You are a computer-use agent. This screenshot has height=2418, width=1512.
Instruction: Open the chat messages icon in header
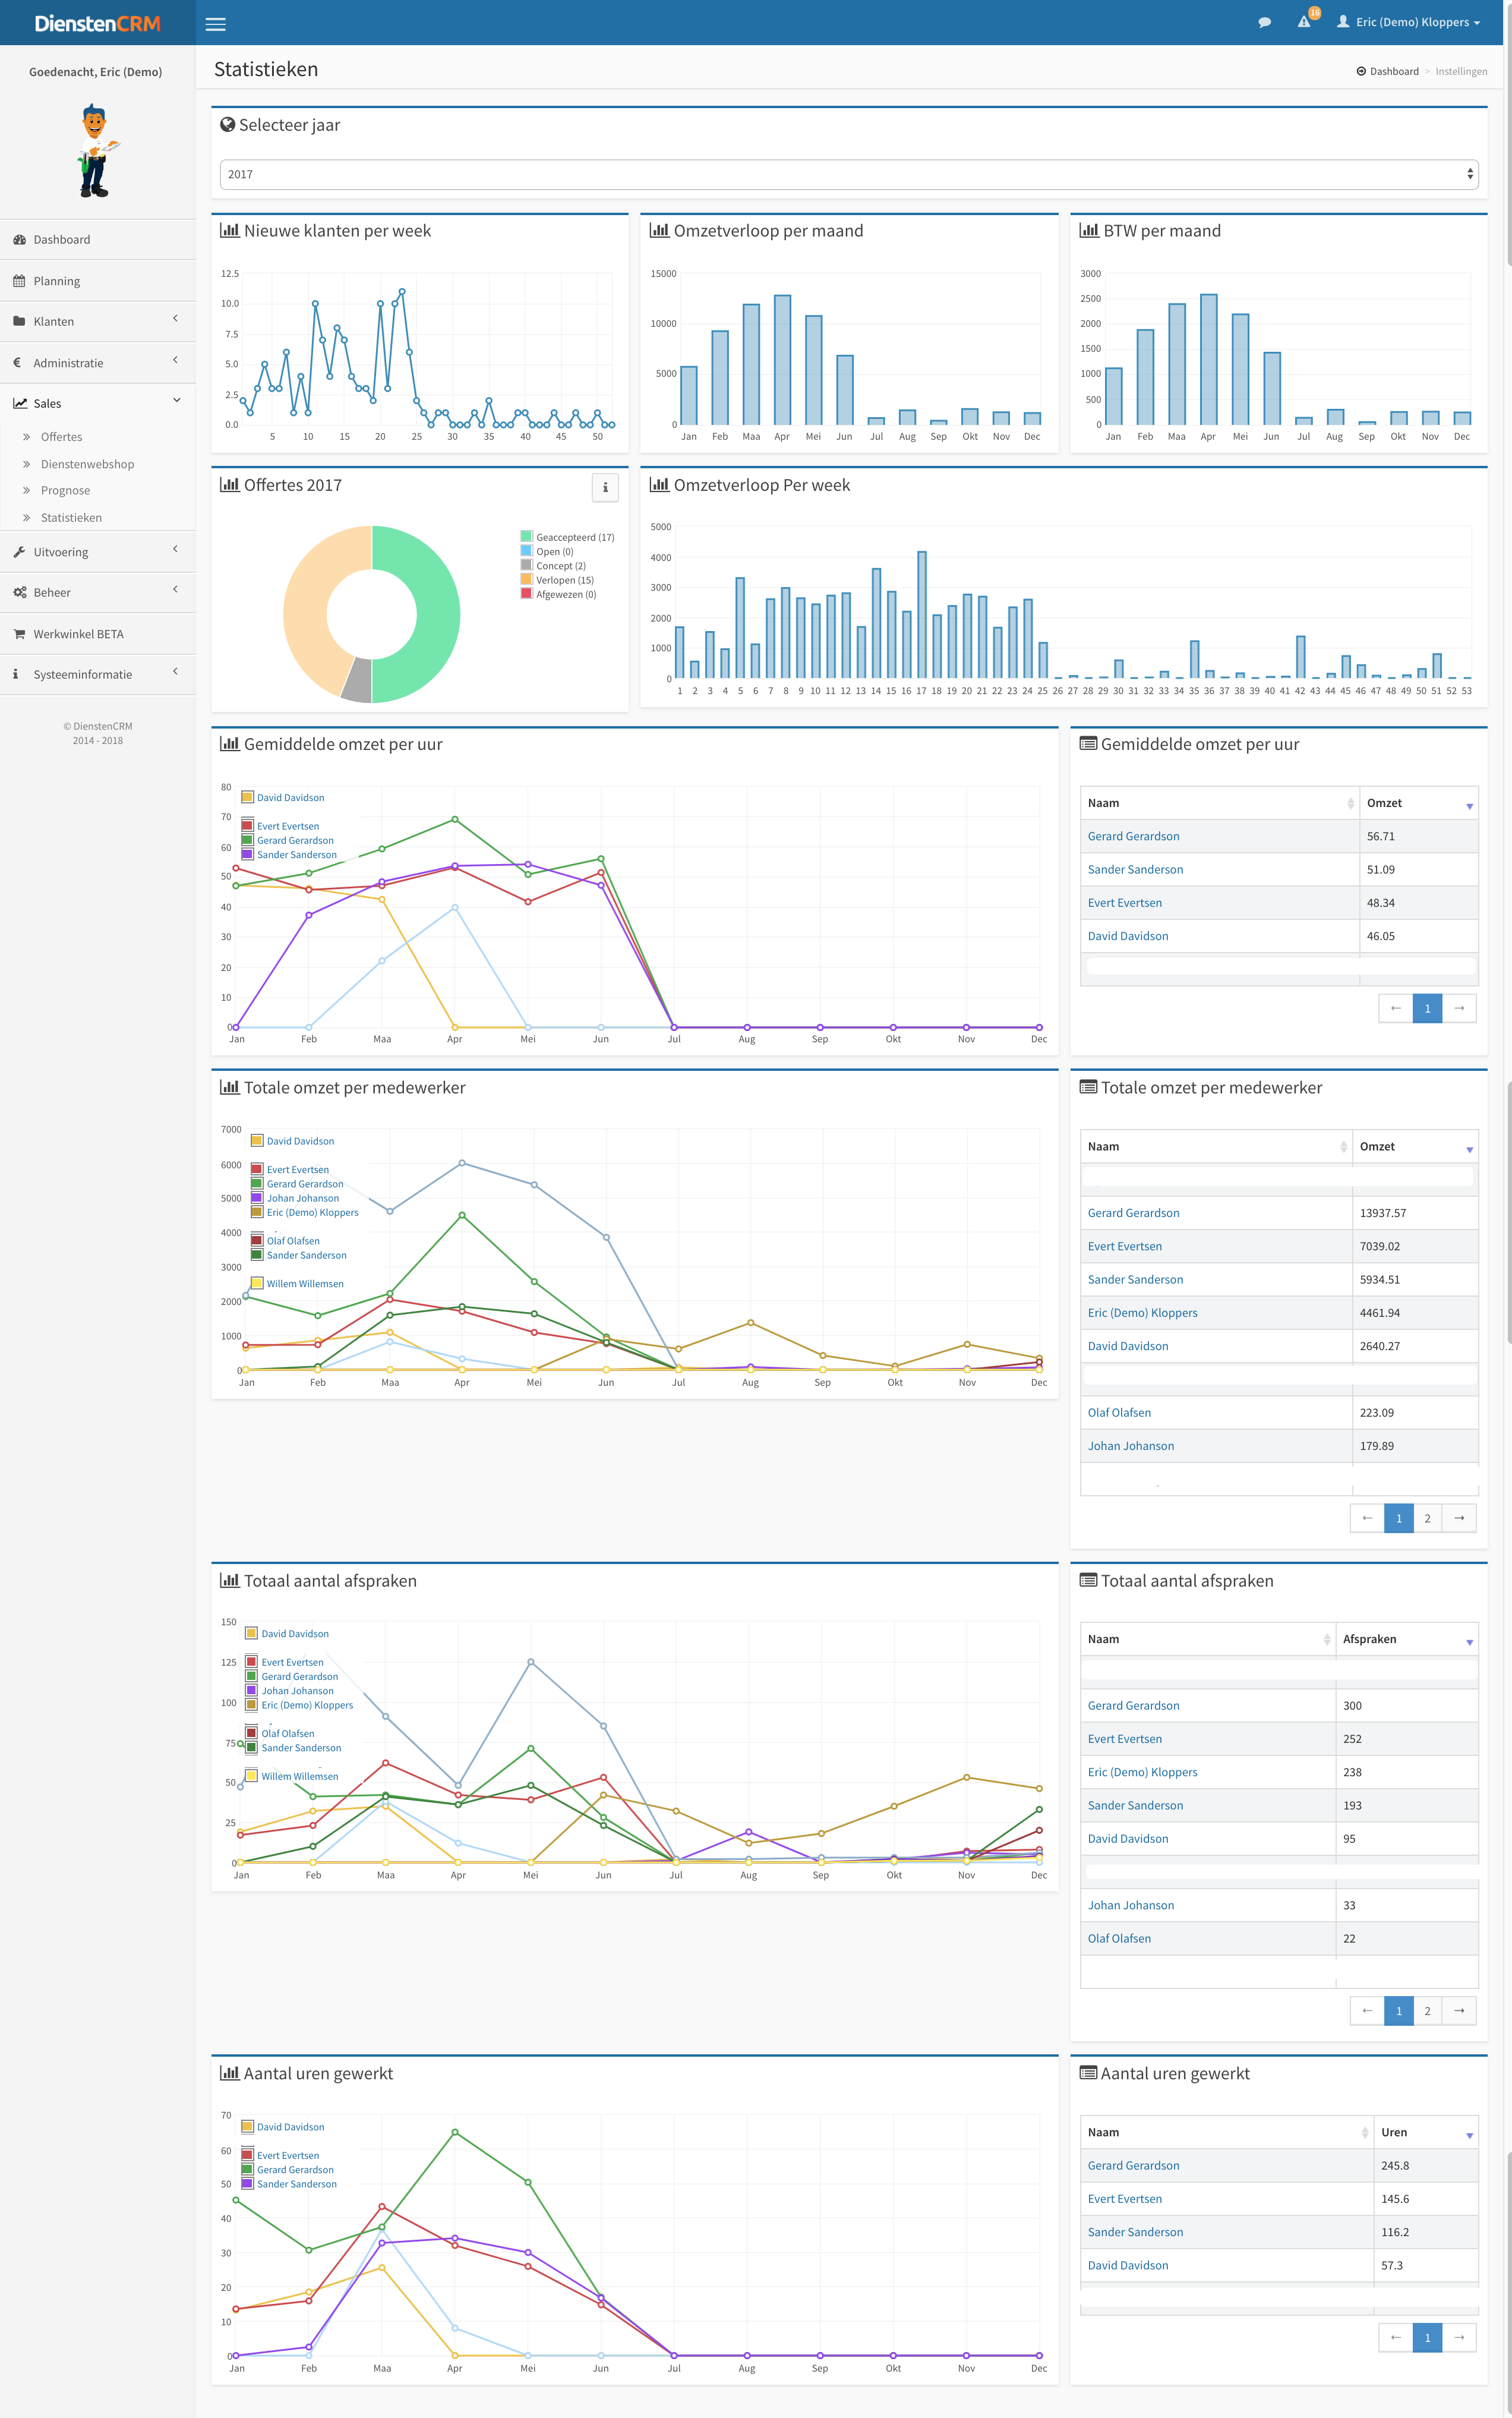tap(1264, 22)
